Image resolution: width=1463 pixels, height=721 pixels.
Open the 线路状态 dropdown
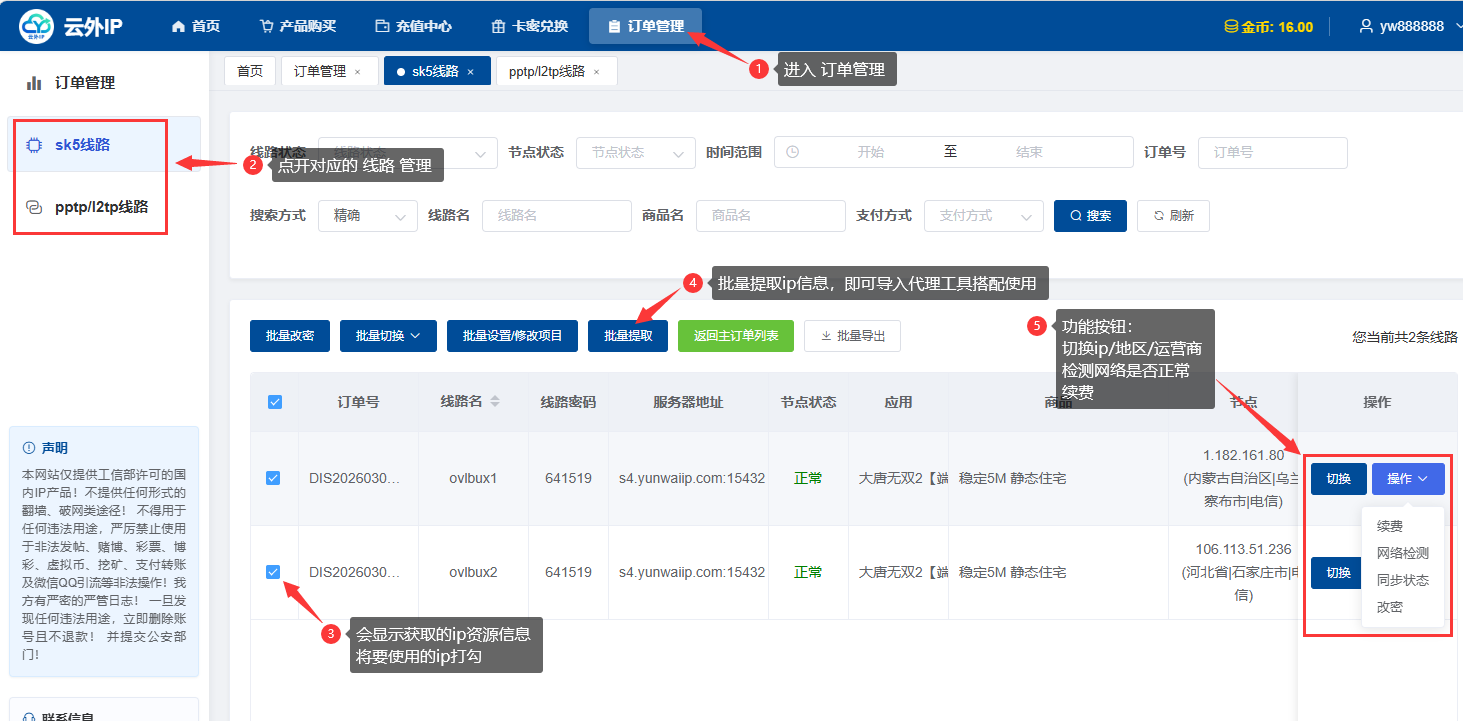[x=406, y=153]
